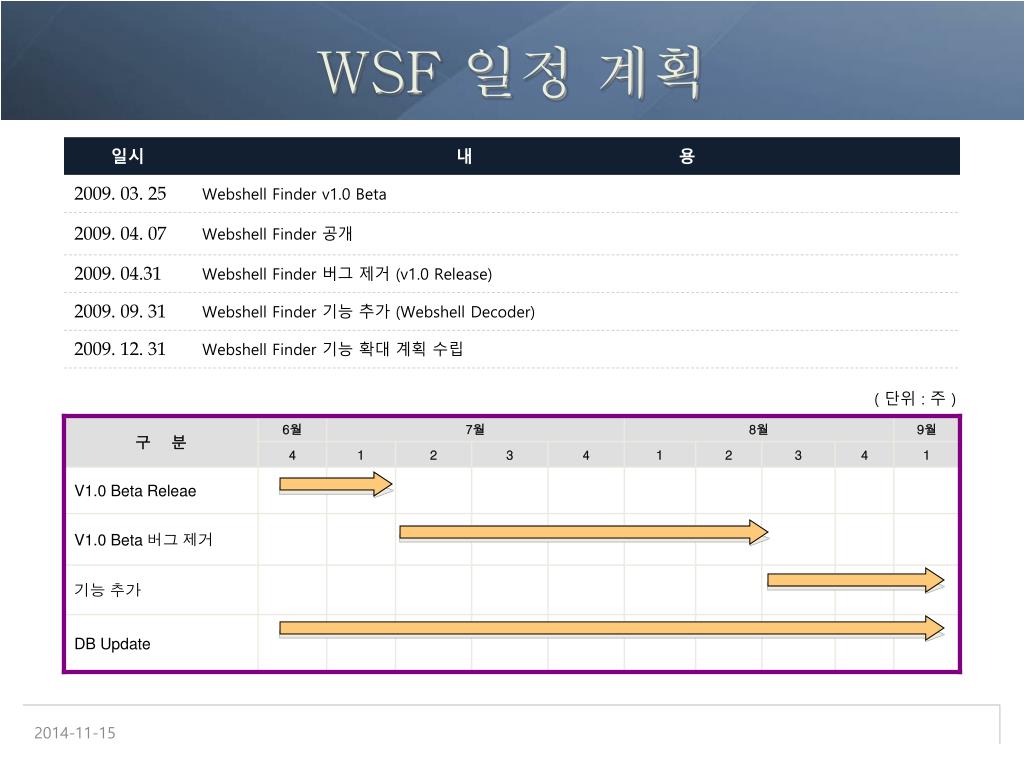The image size is (1024, 768).
Task: Select the DB Update arrow bar
Action: (611, 628)
